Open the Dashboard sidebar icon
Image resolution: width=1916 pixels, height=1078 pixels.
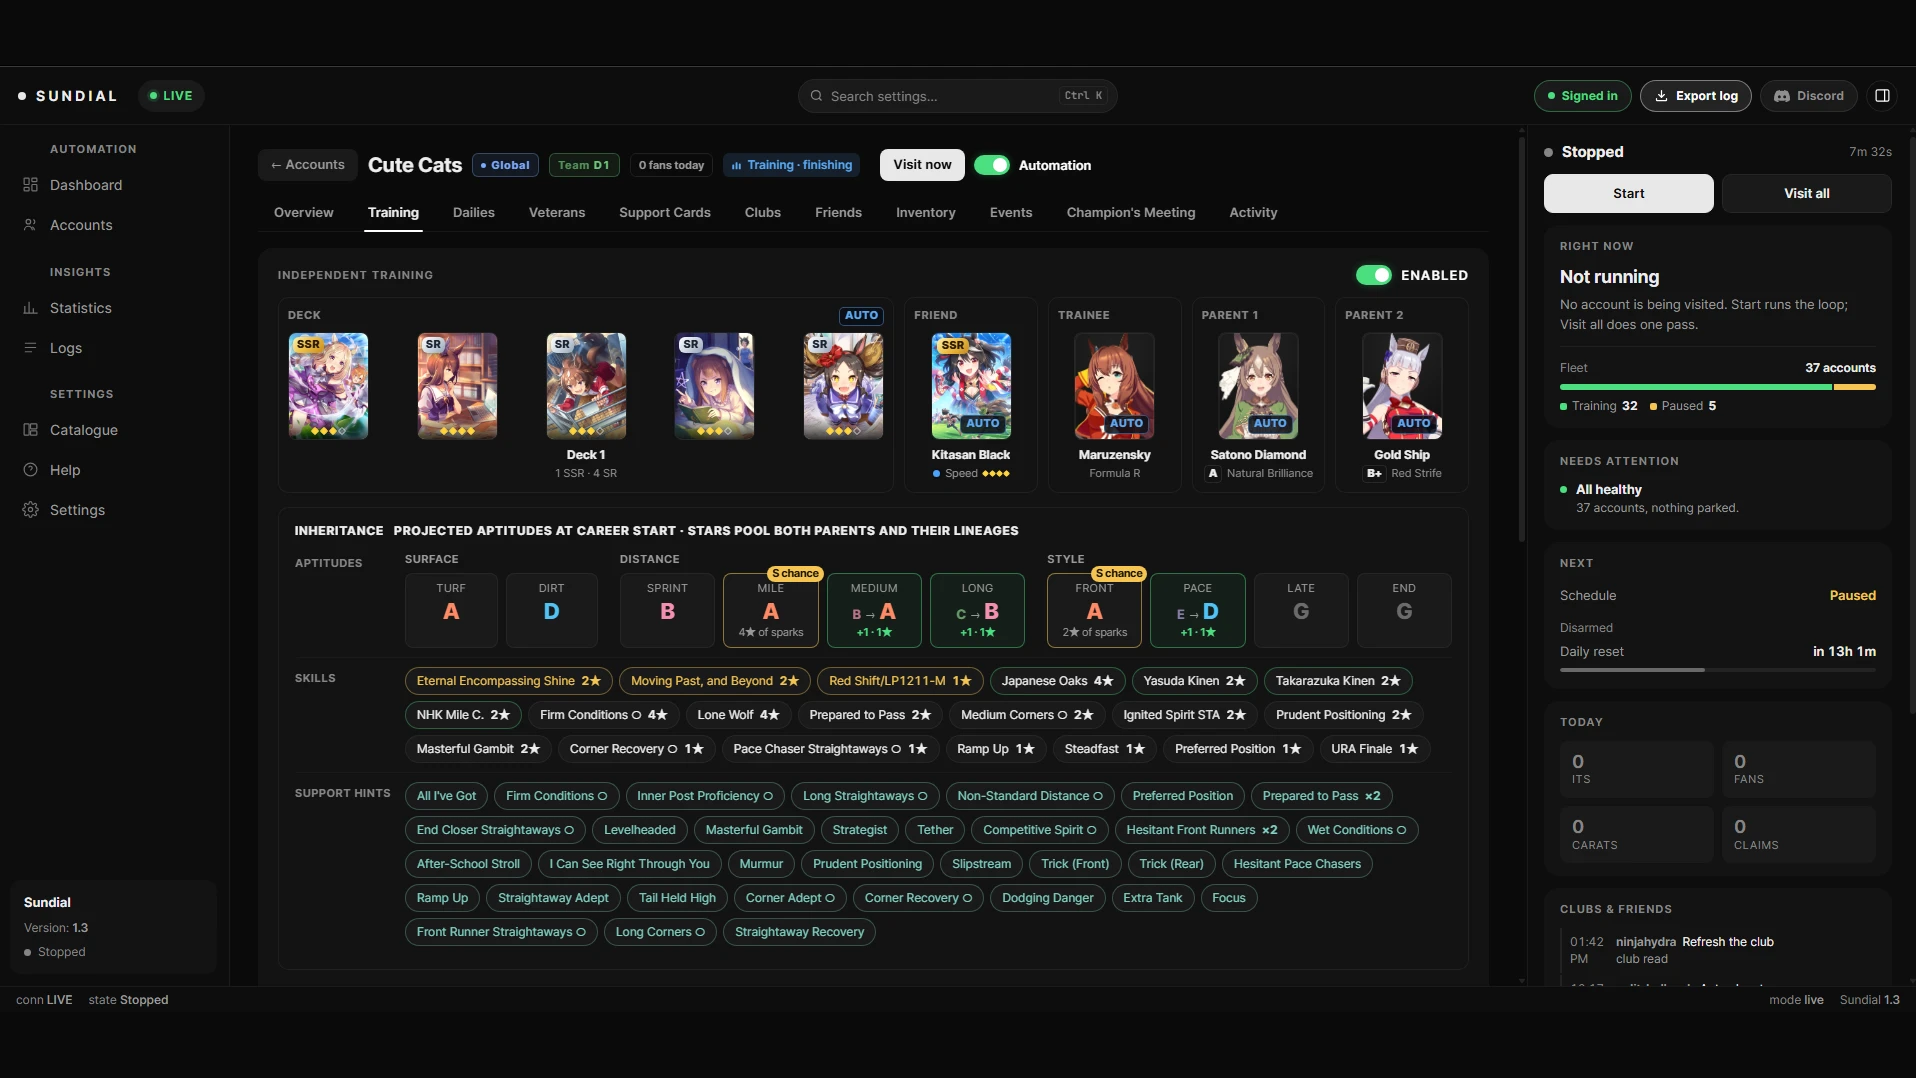(30, 185)
